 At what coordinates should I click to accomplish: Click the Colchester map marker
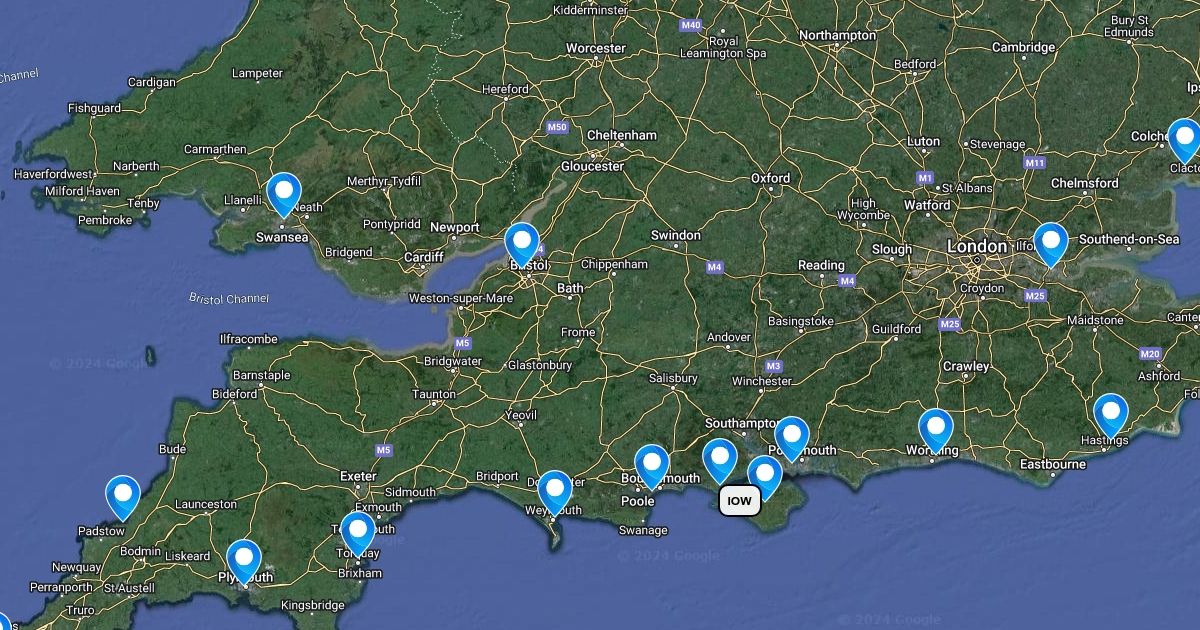1185,140
